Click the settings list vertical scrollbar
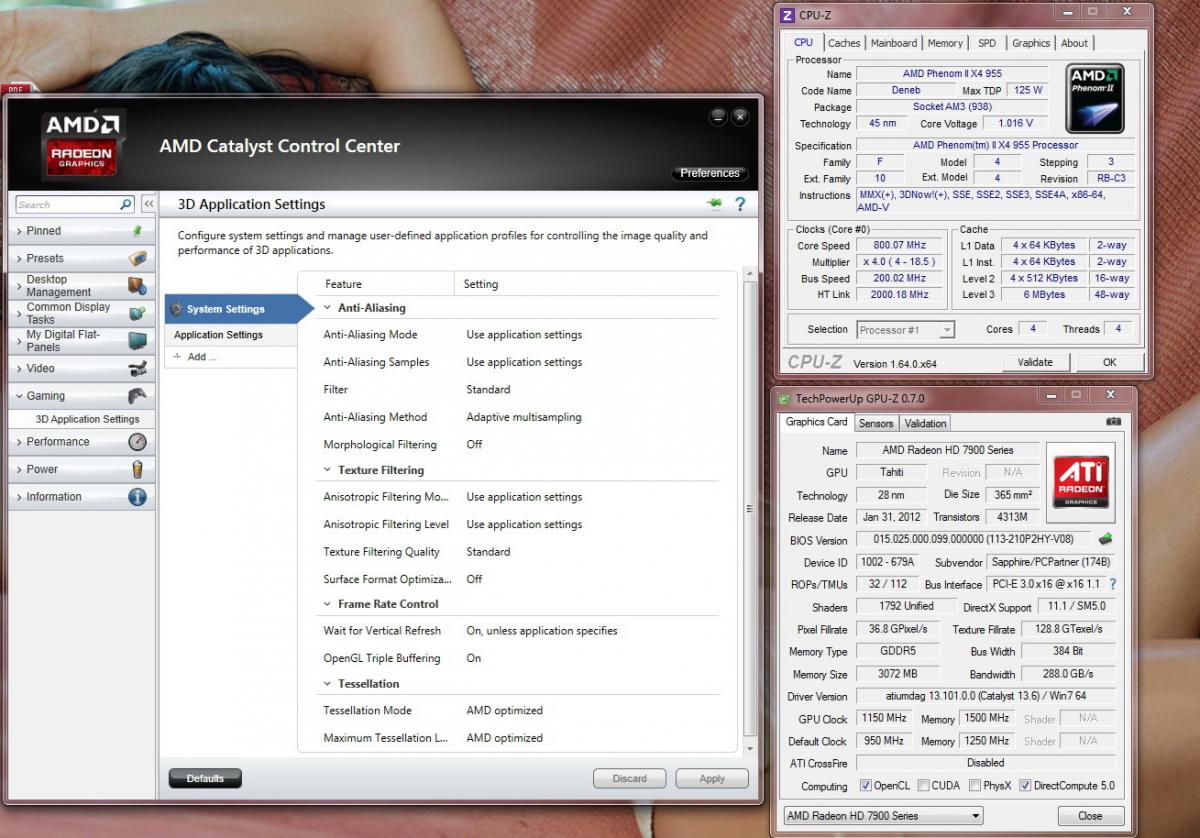The image size is (1200, 838). (750, 510)
